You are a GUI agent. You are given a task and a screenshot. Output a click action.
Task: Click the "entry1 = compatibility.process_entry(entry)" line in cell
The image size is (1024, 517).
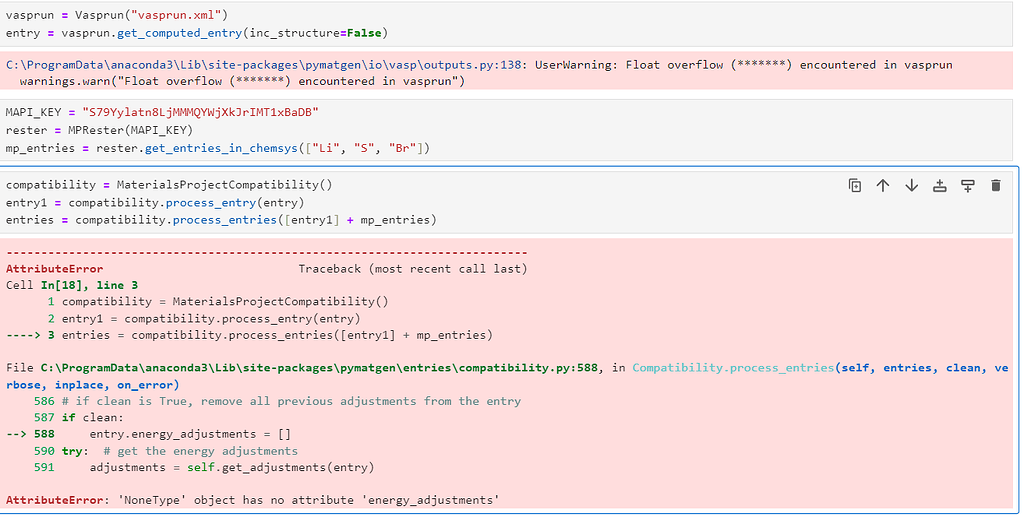tap(155, 202)
